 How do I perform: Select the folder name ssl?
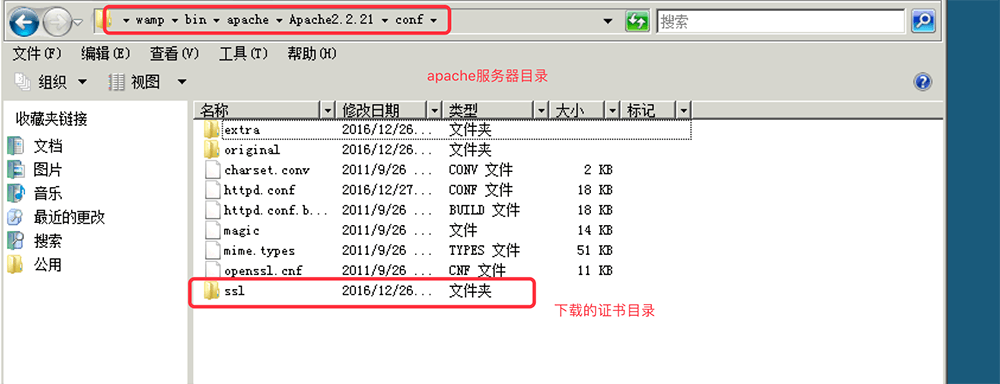235,292
